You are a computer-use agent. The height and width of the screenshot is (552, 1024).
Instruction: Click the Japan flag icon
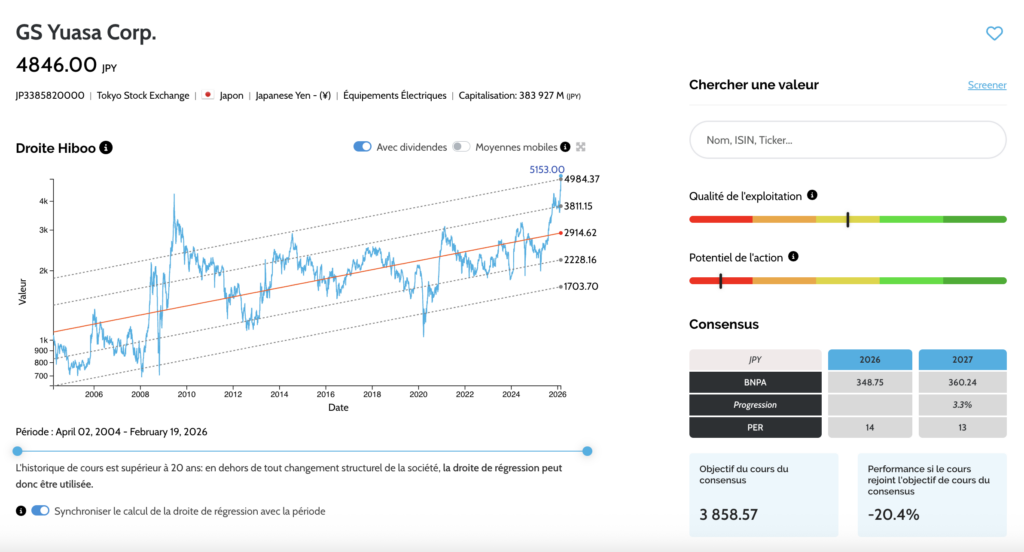pyautogui.click(x=208, y=96)
